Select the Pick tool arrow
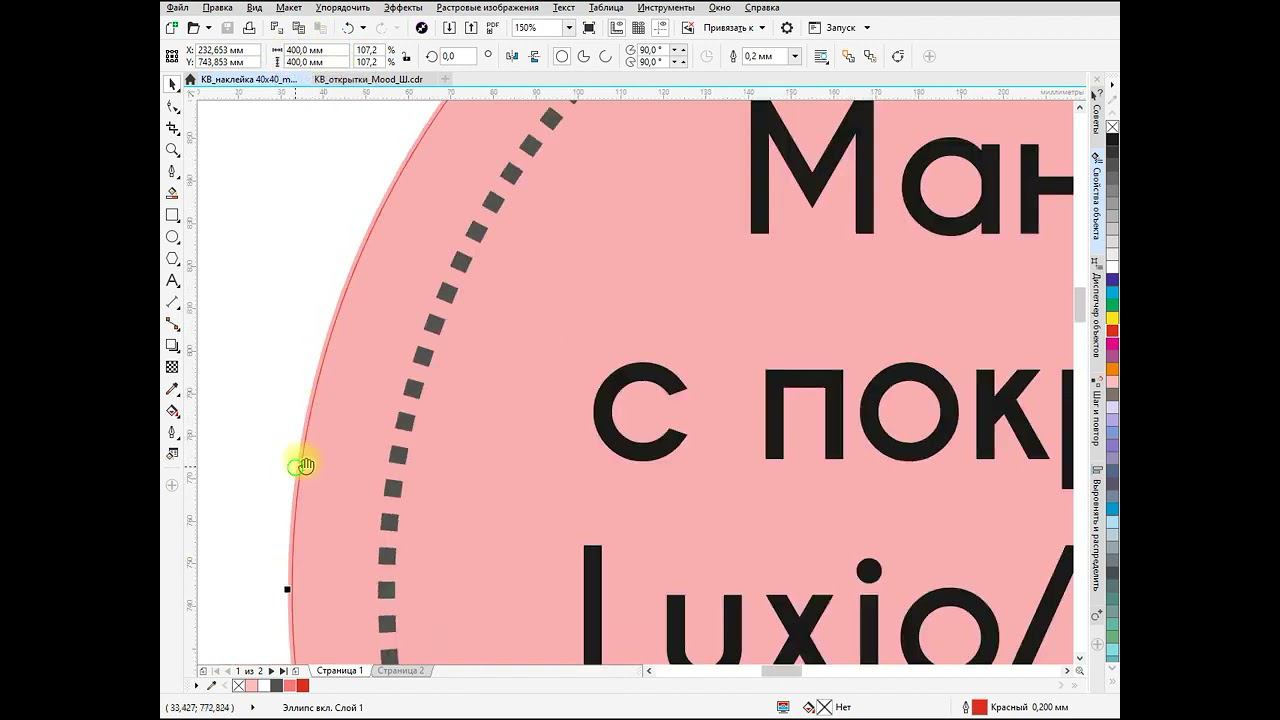 172,85
